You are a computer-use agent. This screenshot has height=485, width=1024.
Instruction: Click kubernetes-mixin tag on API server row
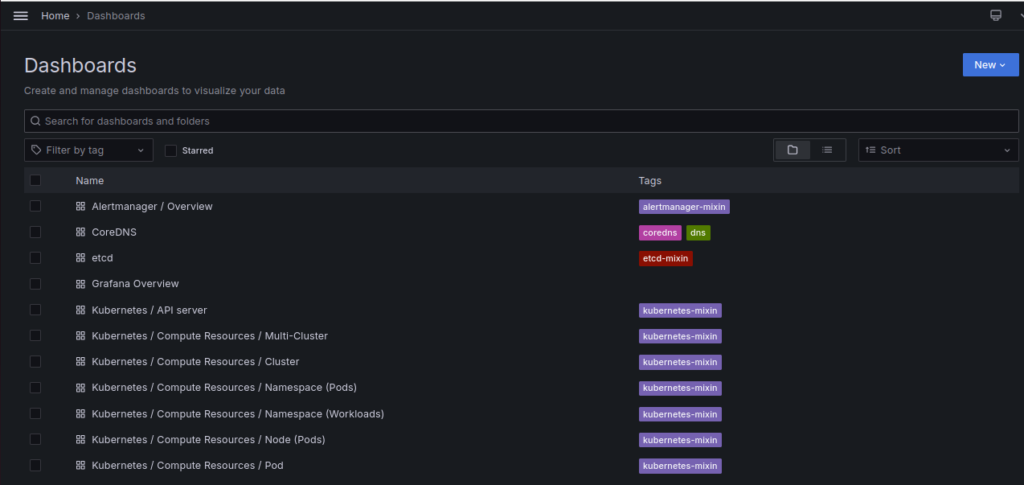click(680, 311)
